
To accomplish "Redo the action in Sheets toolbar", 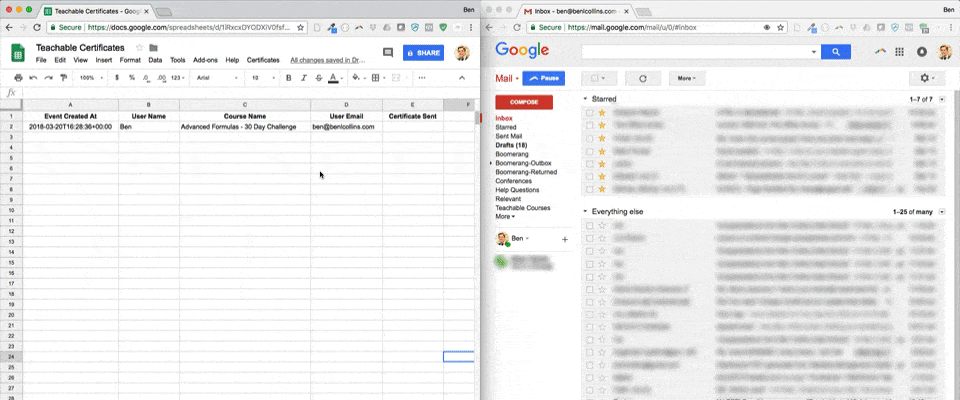I will coord(48,78).
